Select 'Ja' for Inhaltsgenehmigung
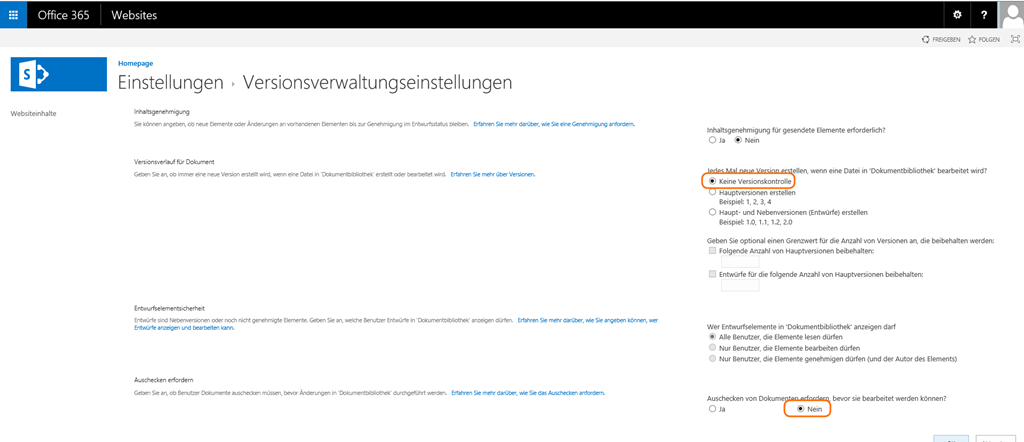Image resolution: width=1024 pixels, height=442 pixels. click(x=712, y=140)
